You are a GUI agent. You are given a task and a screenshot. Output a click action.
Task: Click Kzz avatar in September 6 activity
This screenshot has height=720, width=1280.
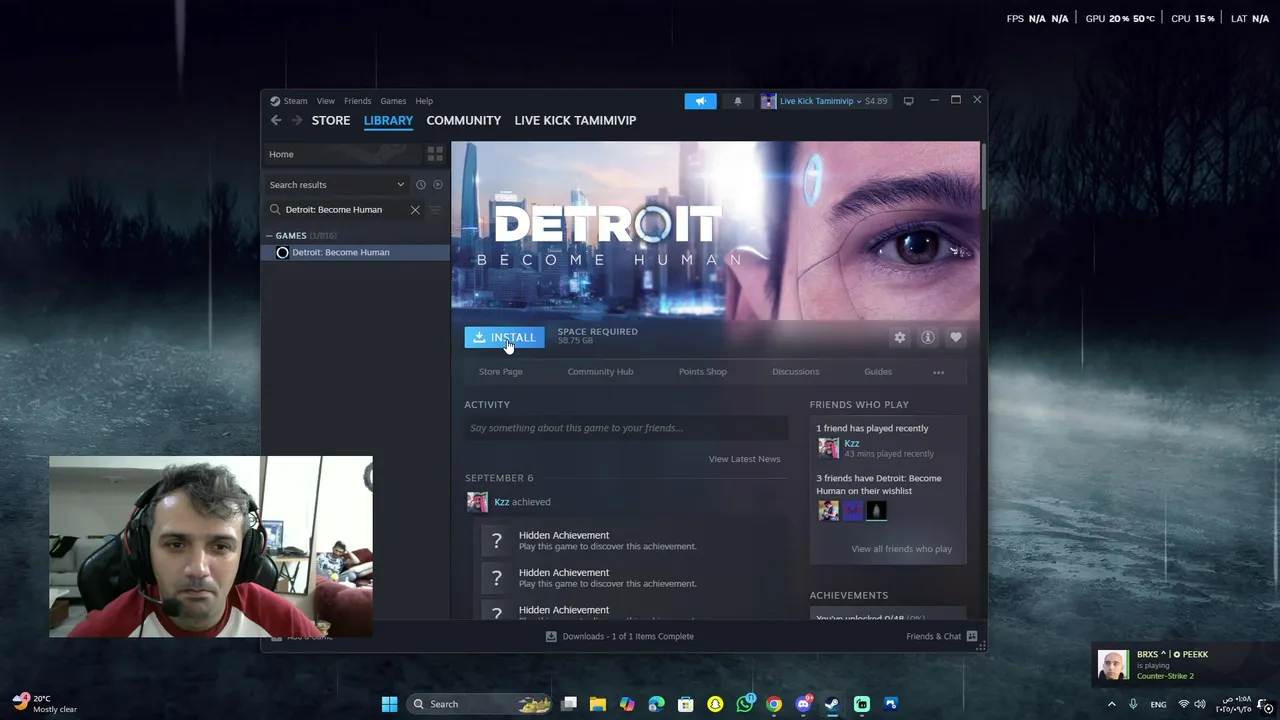click(477, 502)
